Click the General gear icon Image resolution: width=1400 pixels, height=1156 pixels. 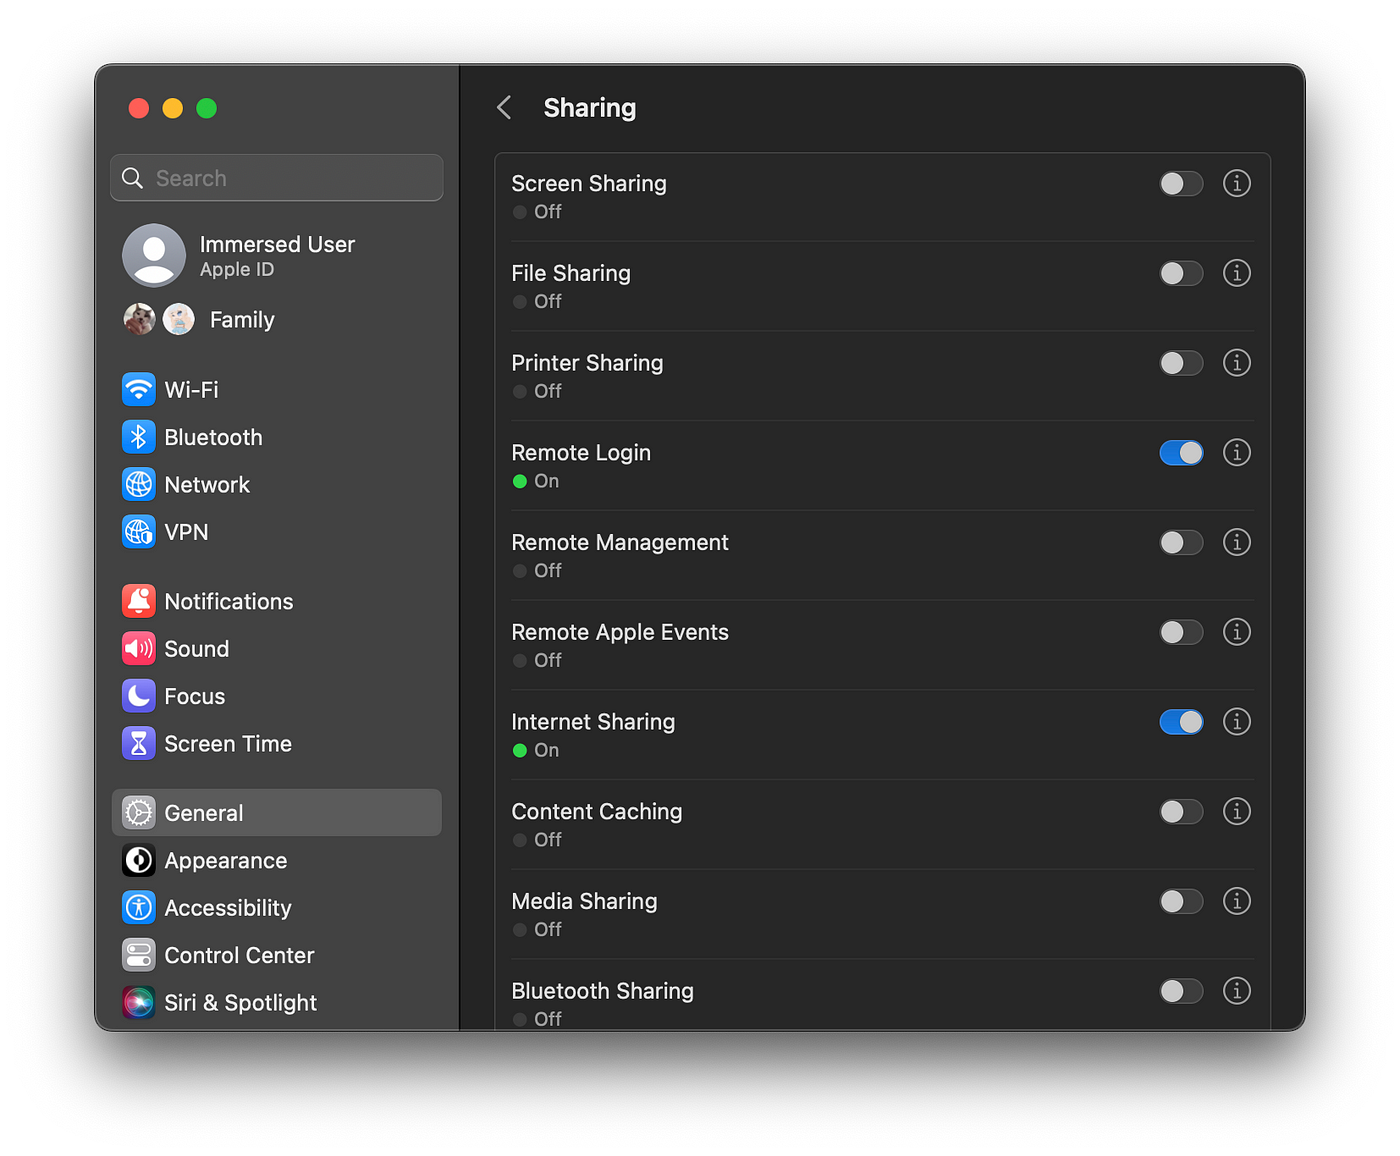(x=139, y=813)
